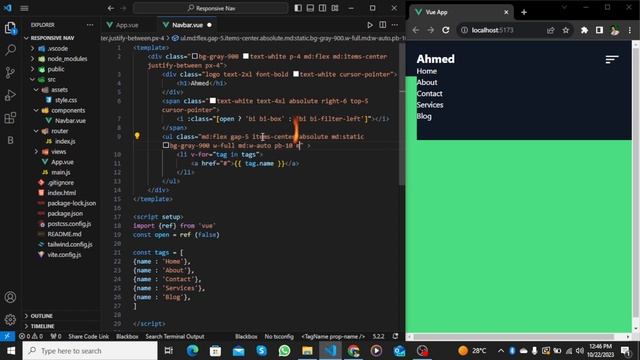Open Chrome three-dot menu
This screenshot has height=360, width=640.
pyautogui.click(x=630, y=30)
